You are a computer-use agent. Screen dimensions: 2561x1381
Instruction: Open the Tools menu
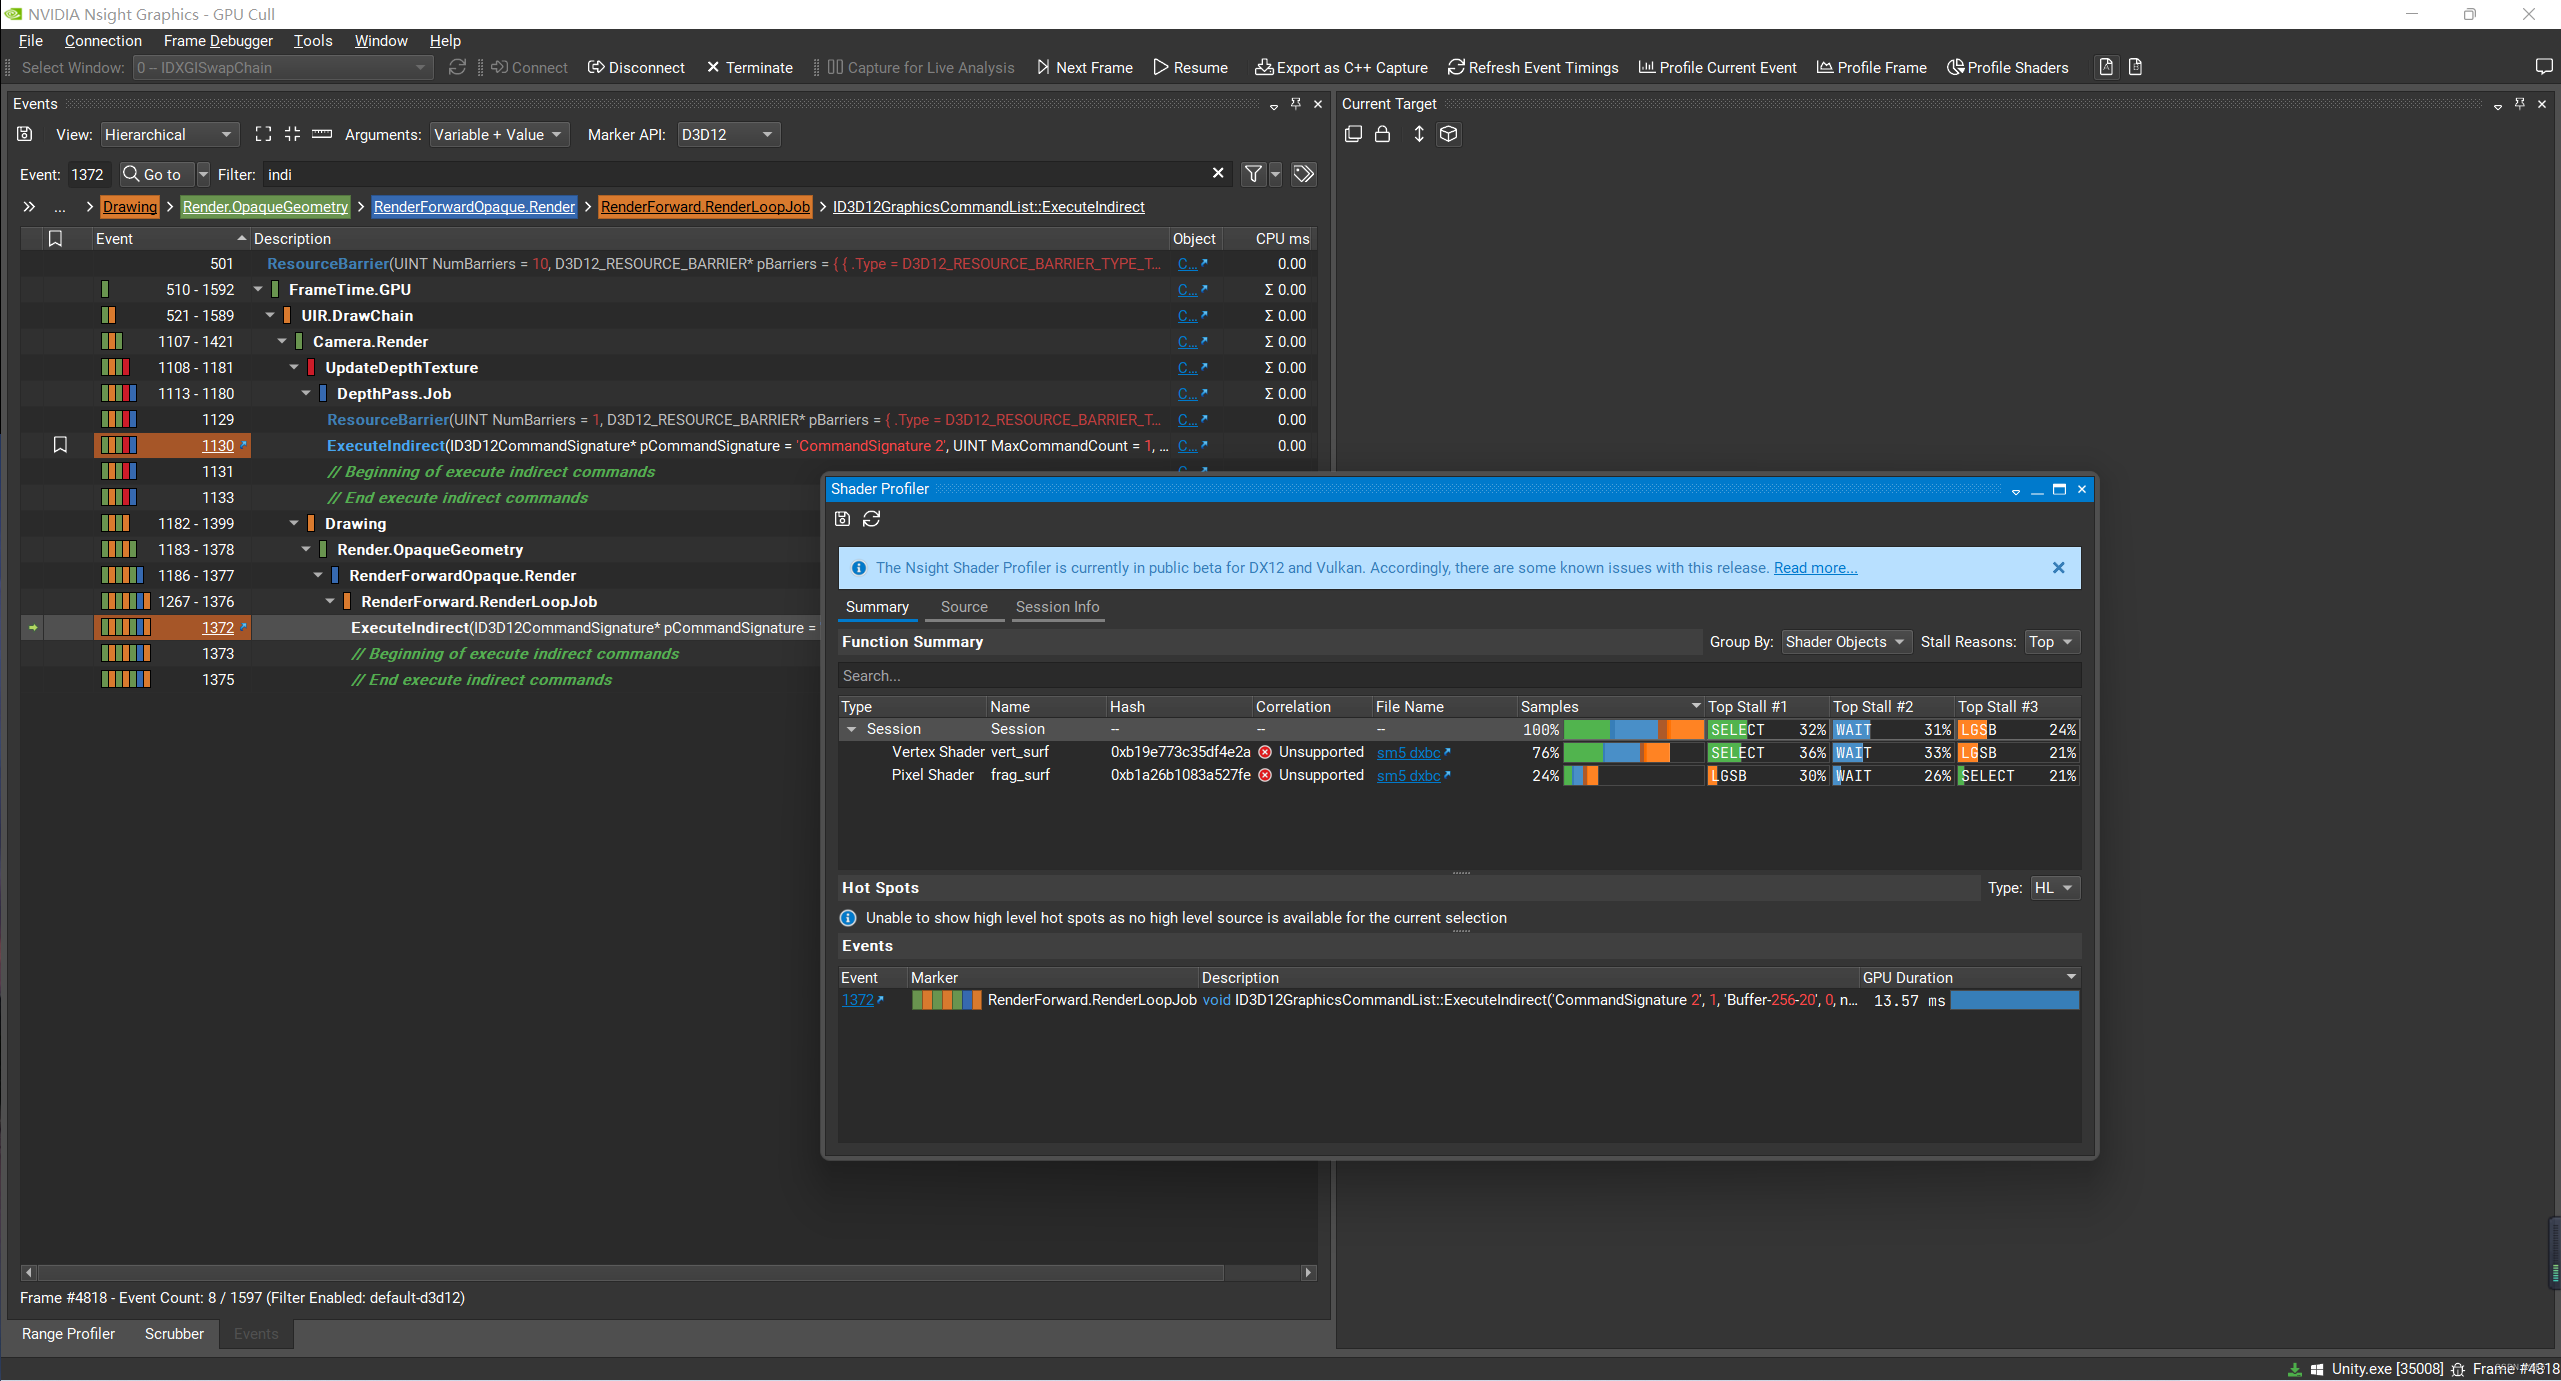coord(313,40)
